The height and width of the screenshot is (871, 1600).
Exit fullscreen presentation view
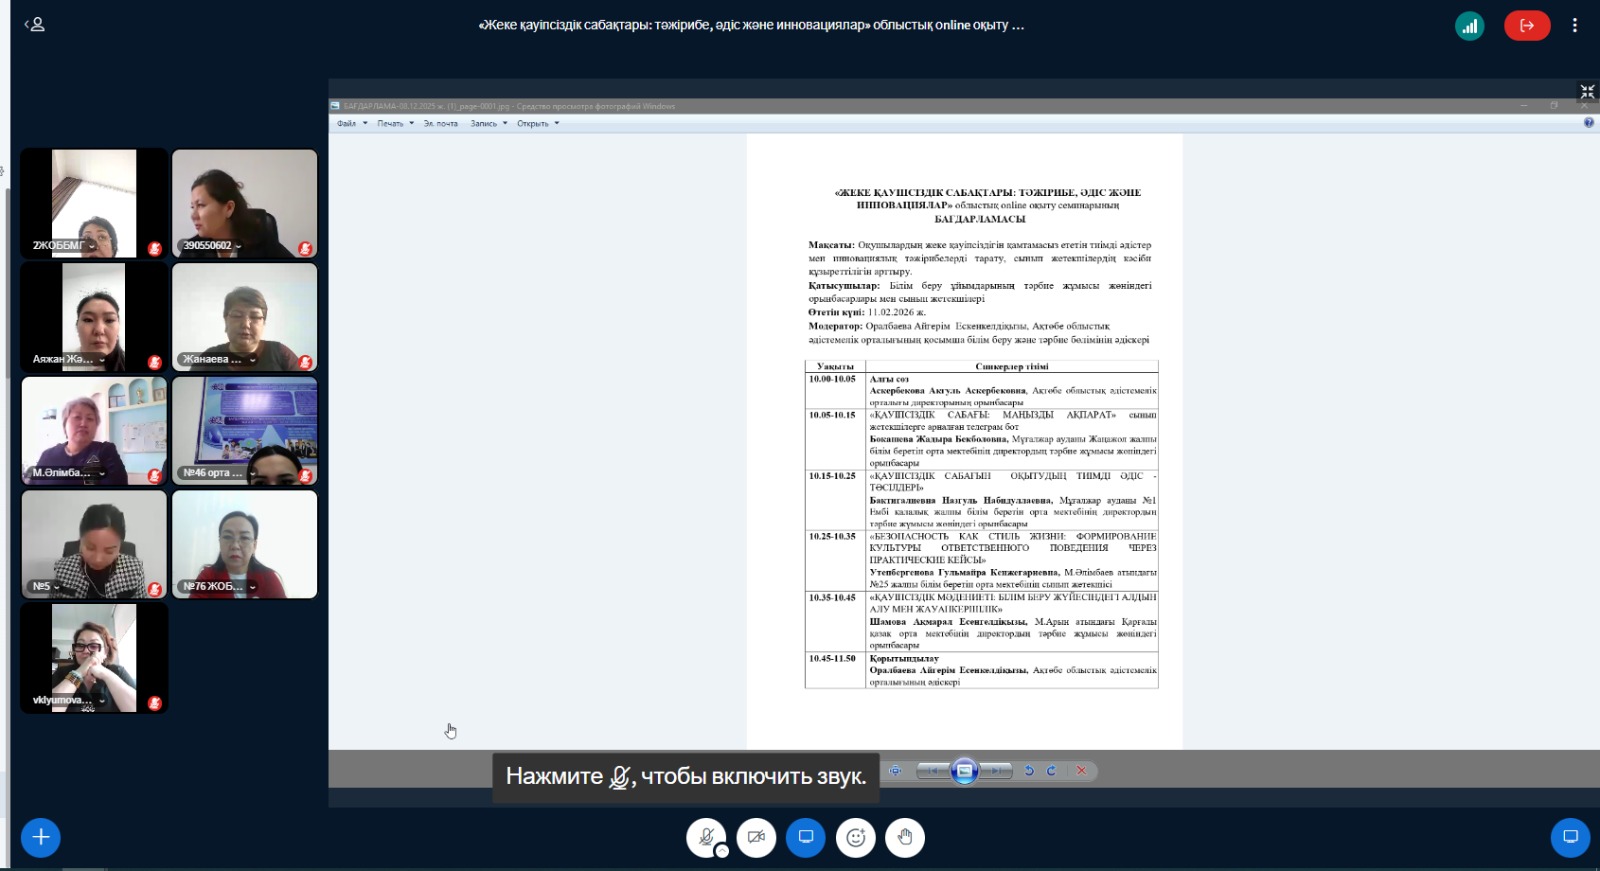click(x=1587, y=92)
